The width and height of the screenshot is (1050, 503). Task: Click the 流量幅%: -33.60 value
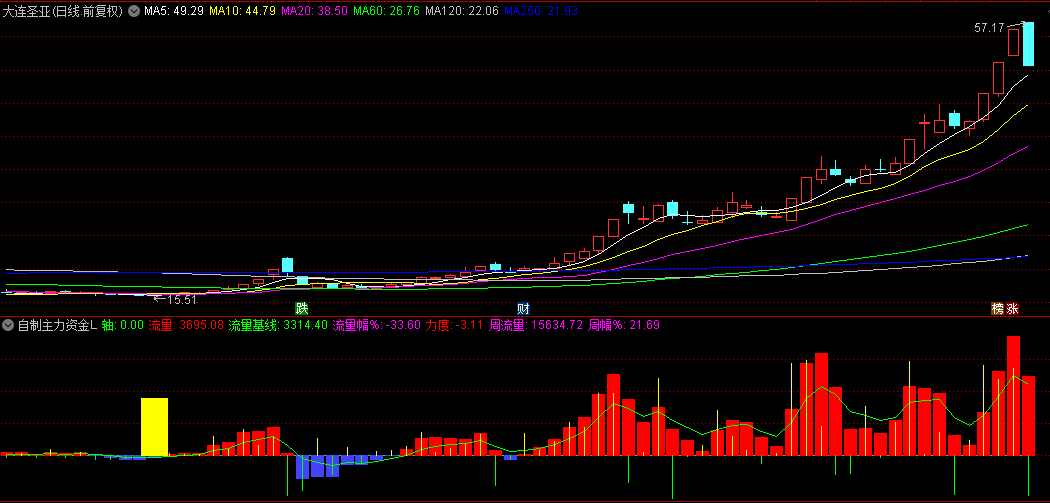(x=376, y=326)
